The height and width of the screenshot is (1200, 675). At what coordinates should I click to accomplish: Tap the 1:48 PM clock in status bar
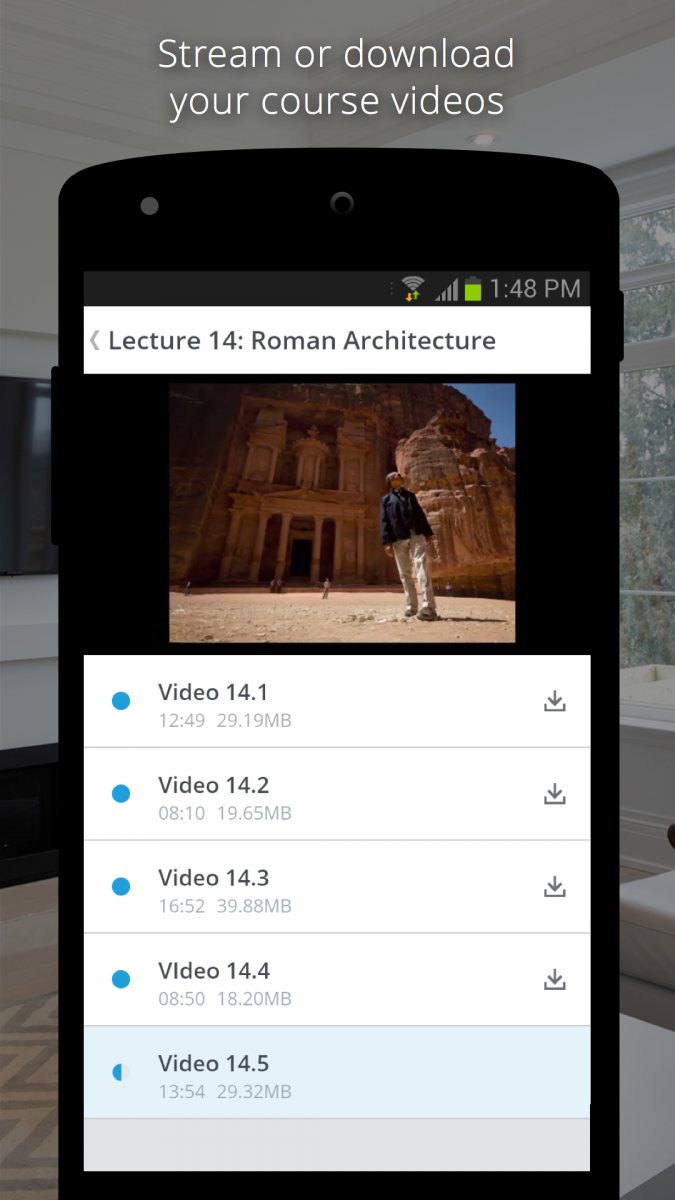pyautogui.click(x=535, y=290)
